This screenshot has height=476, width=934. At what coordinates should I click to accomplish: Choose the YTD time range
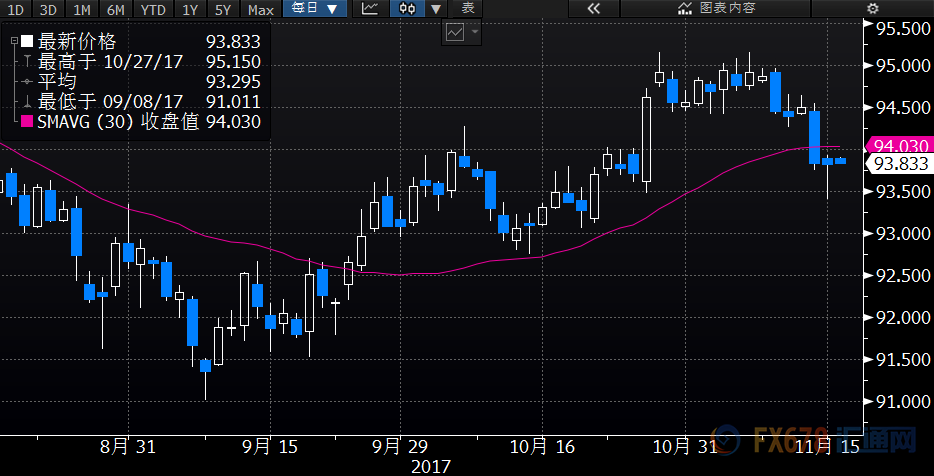click(x=155, y=9)
